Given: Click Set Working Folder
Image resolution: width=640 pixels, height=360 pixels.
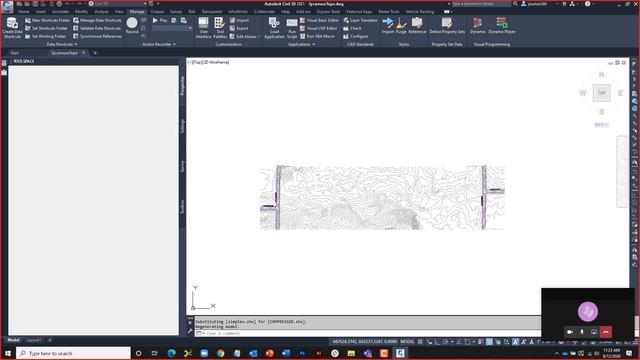Looking at the screenshot, I should tap(45, 36).
